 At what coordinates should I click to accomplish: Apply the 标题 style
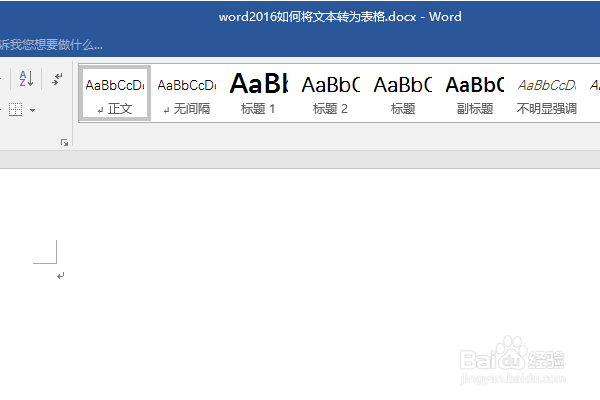coord(403,93)
